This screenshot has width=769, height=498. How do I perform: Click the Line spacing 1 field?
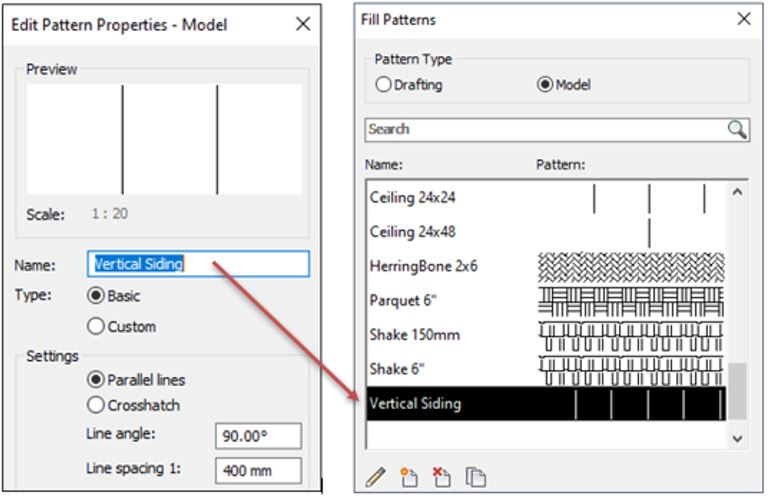pyautogui.click(x=258, y=471)
